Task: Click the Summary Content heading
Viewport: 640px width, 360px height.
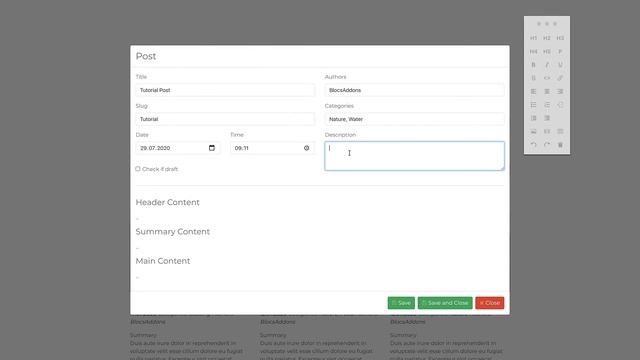Action: (x=173, y=232)
